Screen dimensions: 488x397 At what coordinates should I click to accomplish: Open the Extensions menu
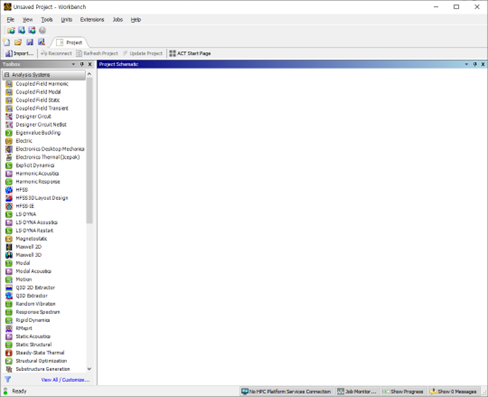92,20
